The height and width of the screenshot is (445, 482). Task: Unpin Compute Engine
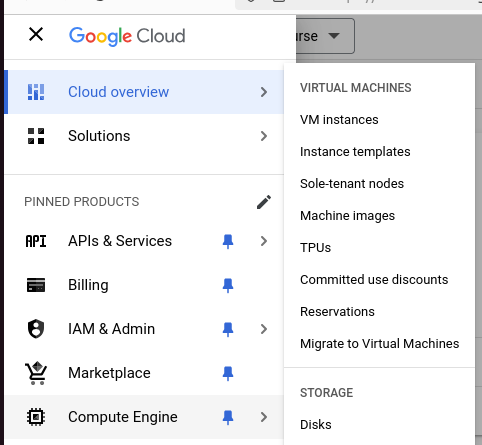[228, 417]
